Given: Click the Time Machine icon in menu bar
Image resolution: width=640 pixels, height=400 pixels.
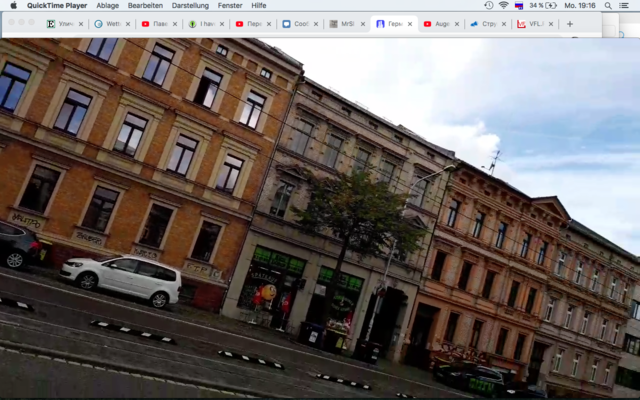Looking at the screenshot, I should coord(489,5).
